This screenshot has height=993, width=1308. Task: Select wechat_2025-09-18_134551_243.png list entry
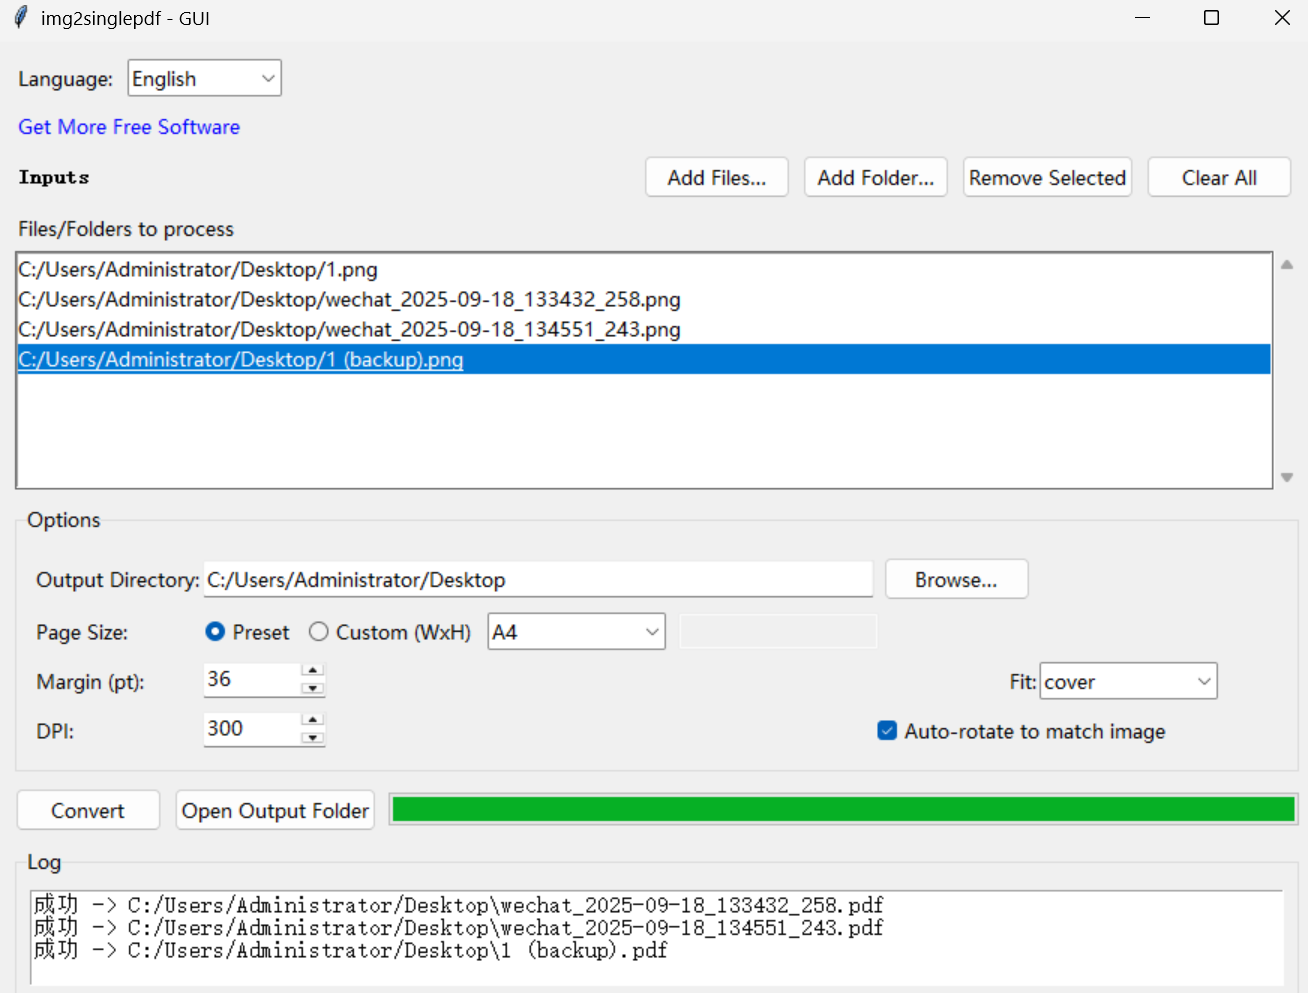click(349, 330)
